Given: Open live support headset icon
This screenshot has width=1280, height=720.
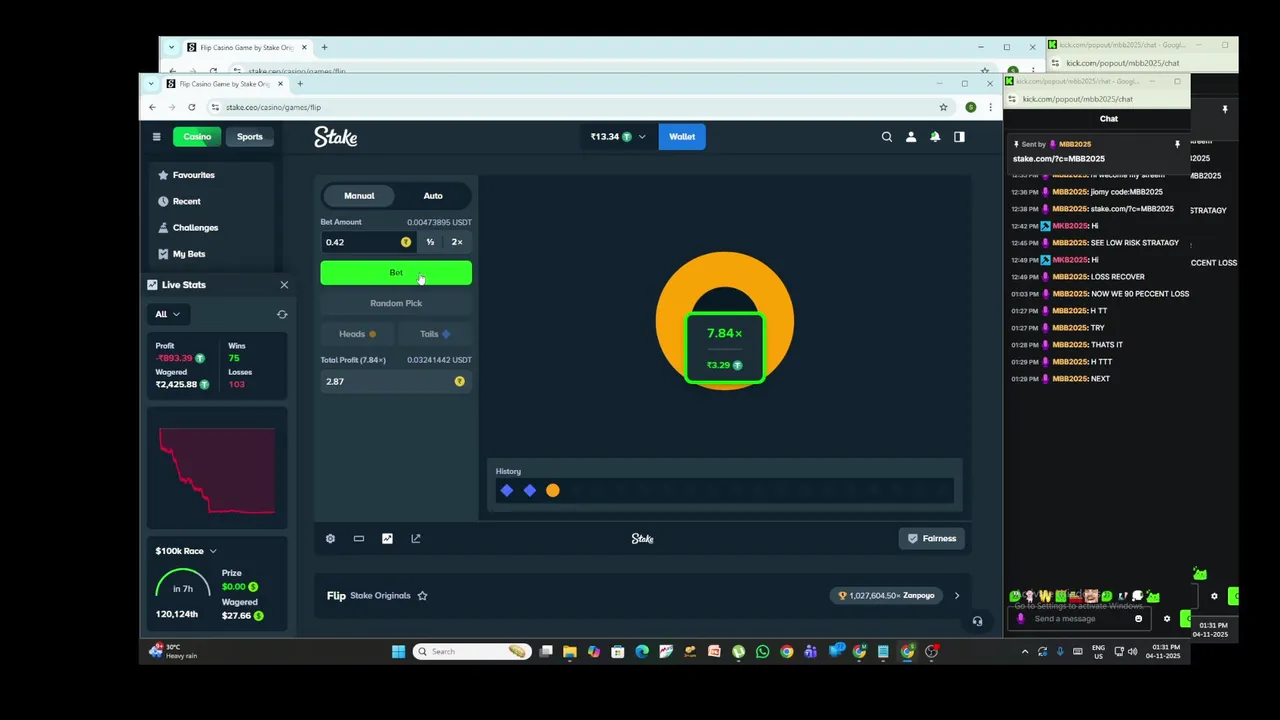Looking at the screenshot, I should click(977, 621).
